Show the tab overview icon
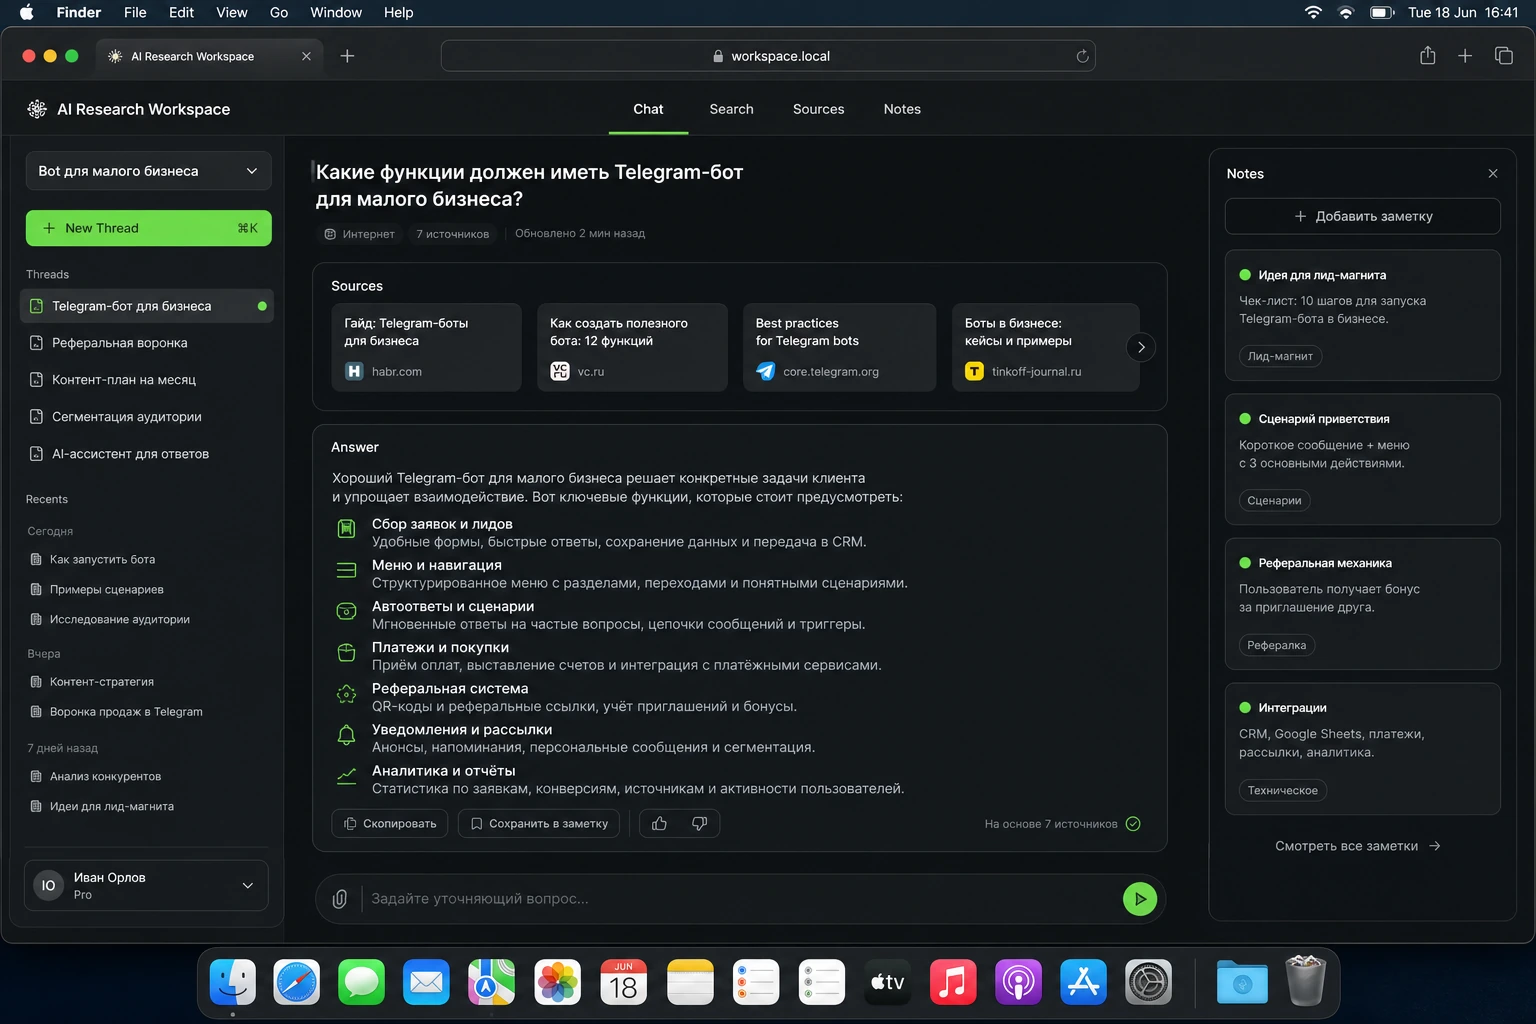The width and height of the screenshot is (1536, 1024). 1503,56
